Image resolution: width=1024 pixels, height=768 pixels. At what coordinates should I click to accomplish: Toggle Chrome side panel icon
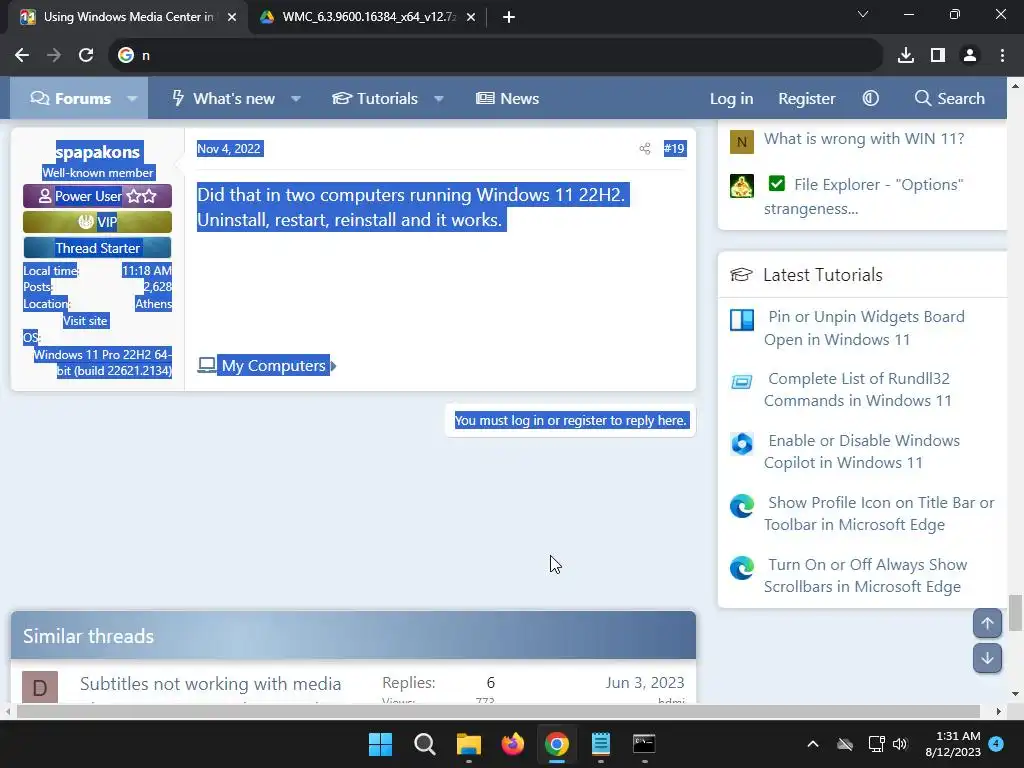938,56
